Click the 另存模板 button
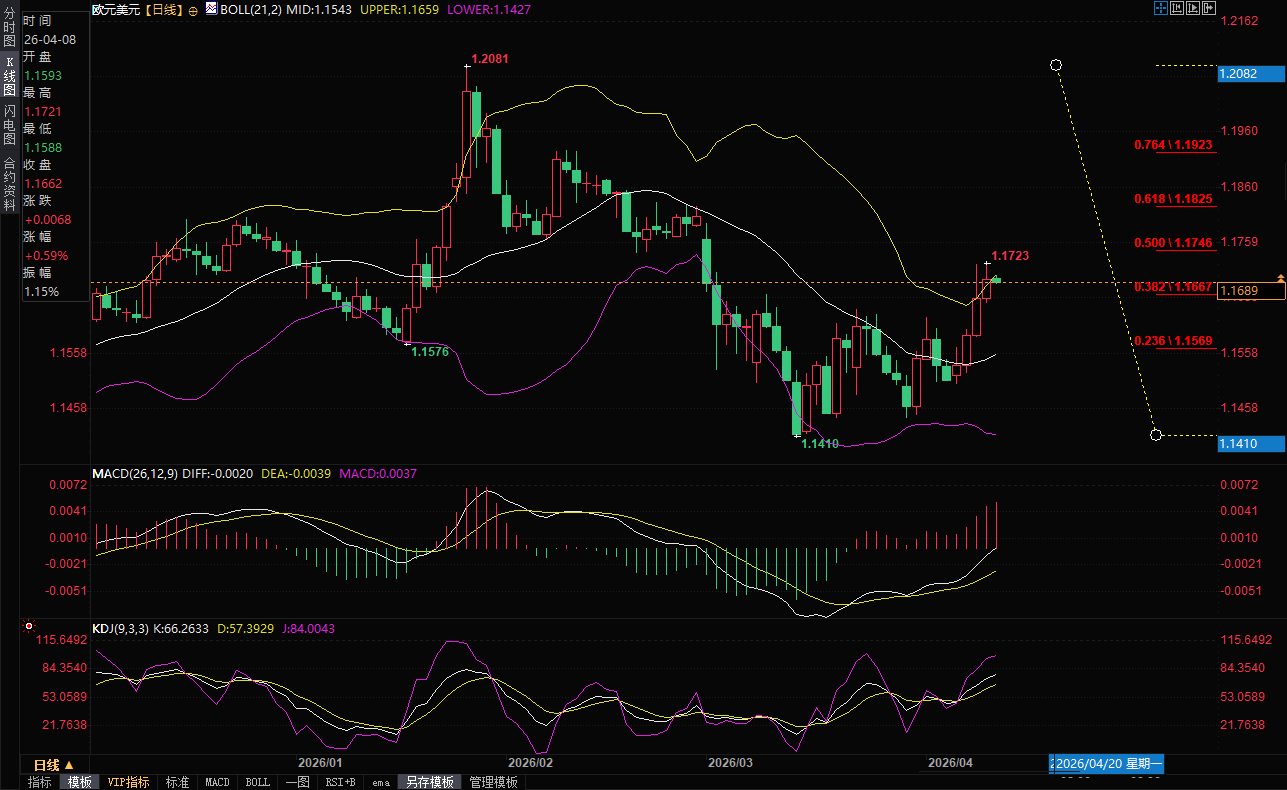This screenshot has width=1287, height=790. tap(429, 782)
